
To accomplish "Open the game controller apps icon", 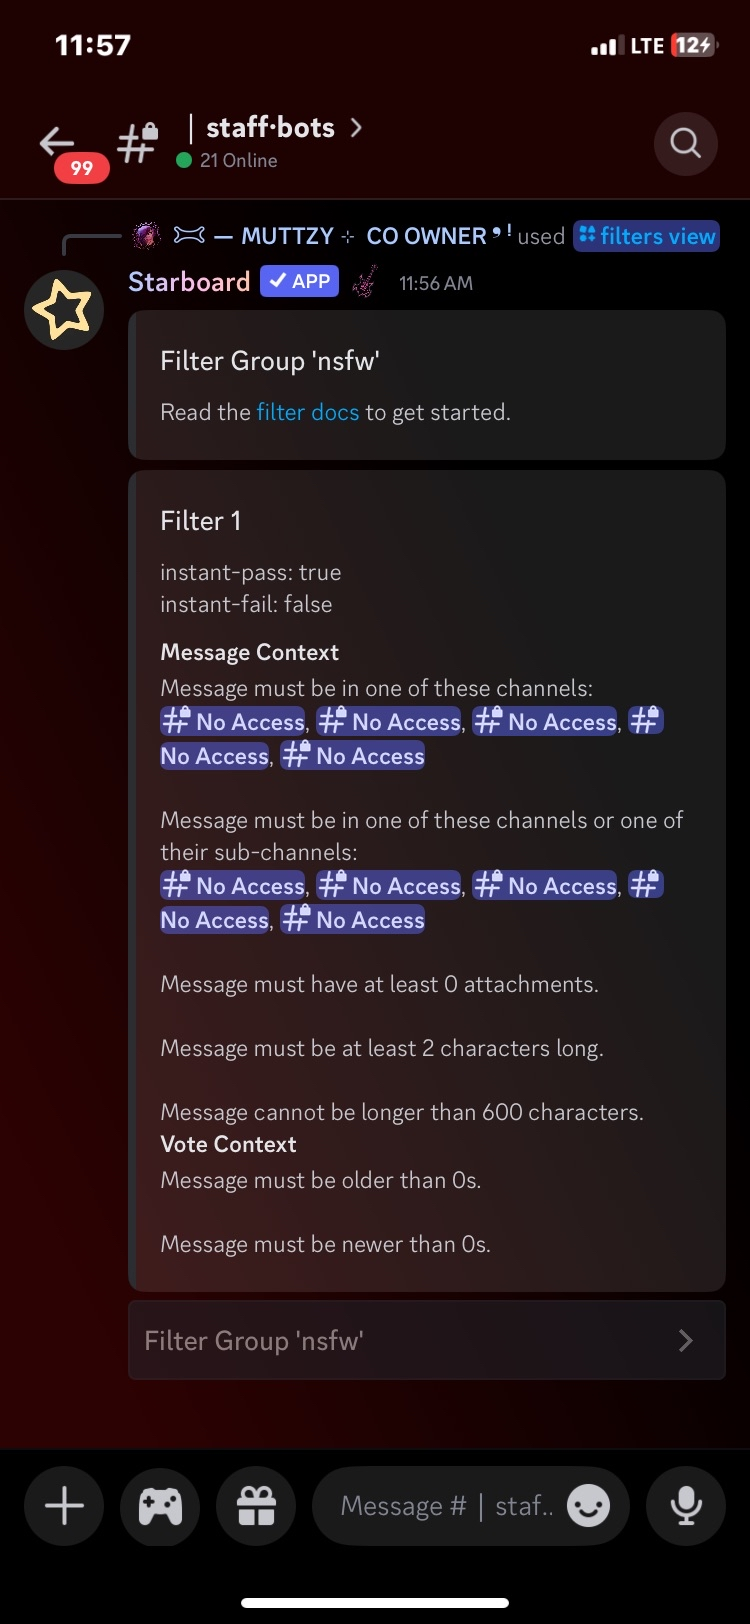I will [160, 1506].
